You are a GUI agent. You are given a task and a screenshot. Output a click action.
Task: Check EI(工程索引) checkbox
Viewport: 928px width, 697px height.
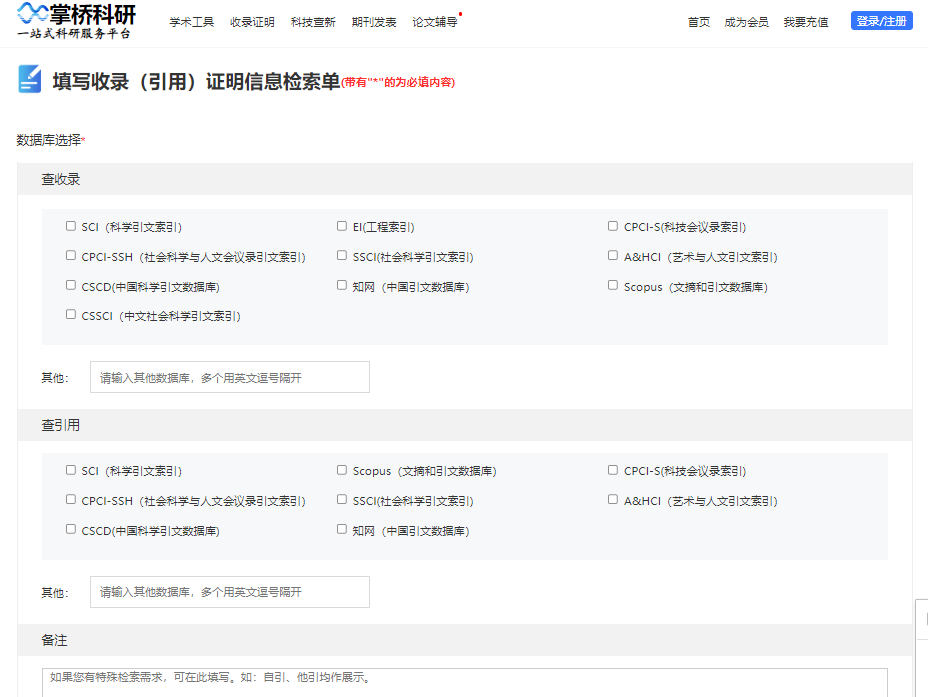[x=341, y=226]
